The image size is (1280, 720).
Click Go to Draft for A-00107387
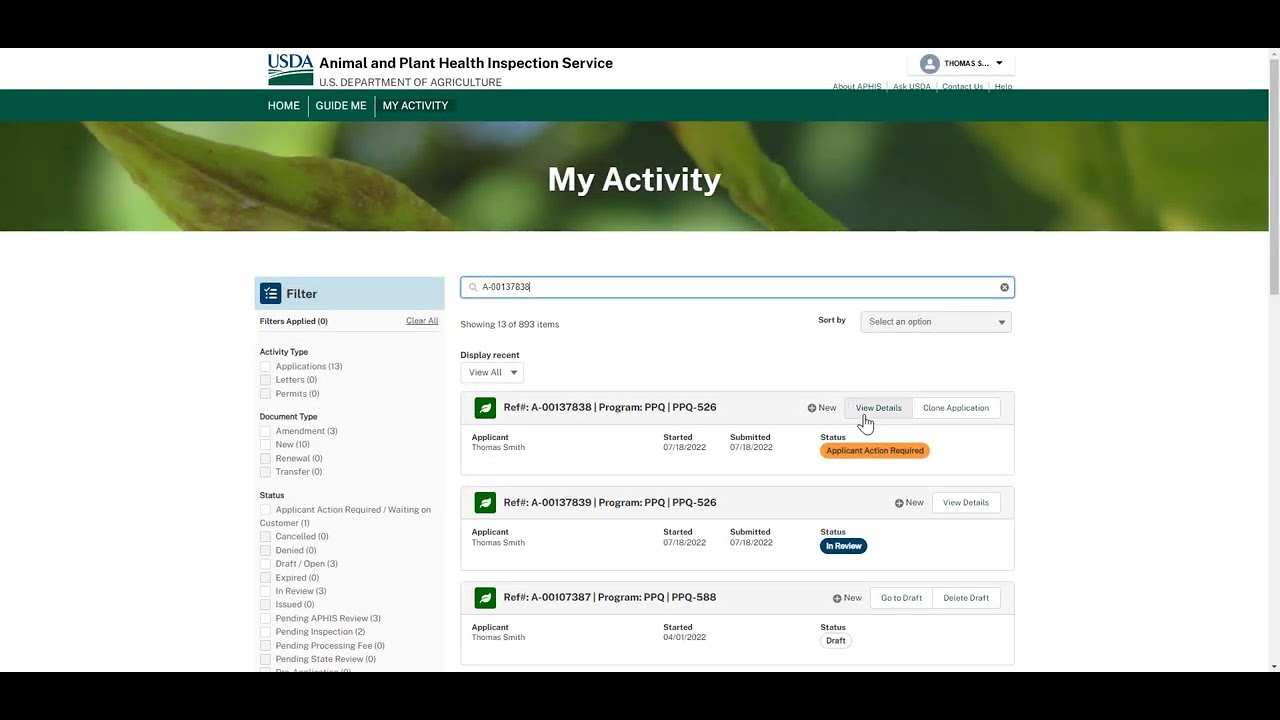(901, 598)
